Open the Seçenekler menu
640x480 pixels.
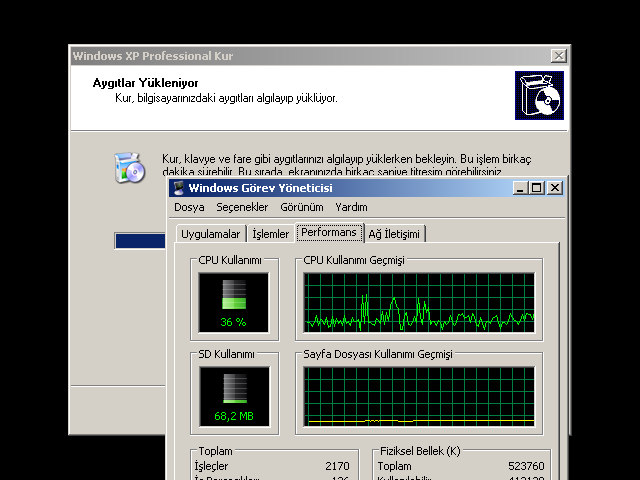pos(242,207)
